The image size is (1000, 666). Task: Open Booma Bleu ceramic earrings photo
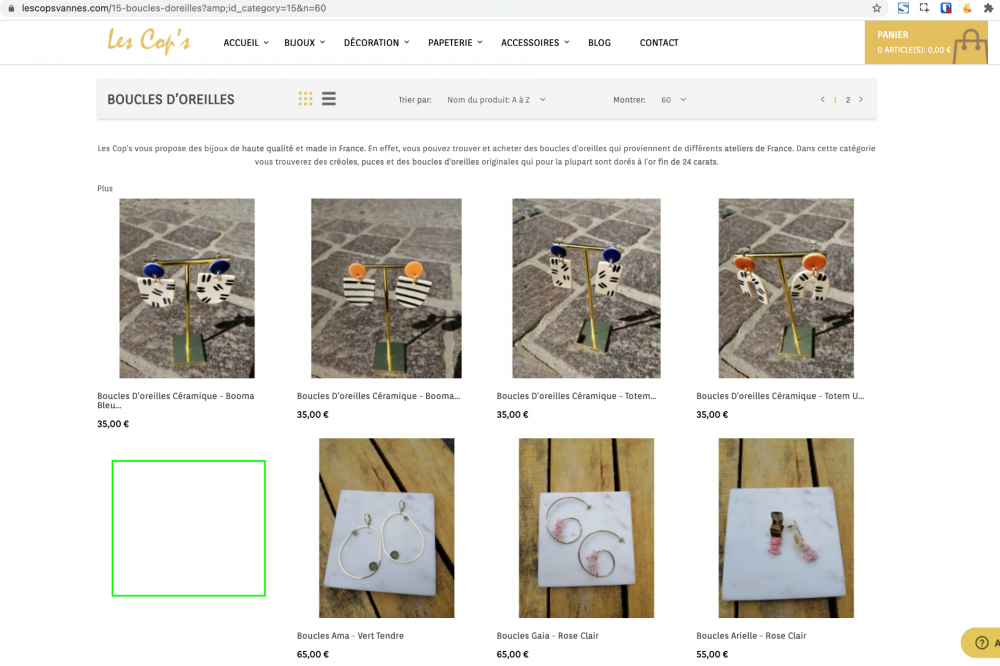187,288
